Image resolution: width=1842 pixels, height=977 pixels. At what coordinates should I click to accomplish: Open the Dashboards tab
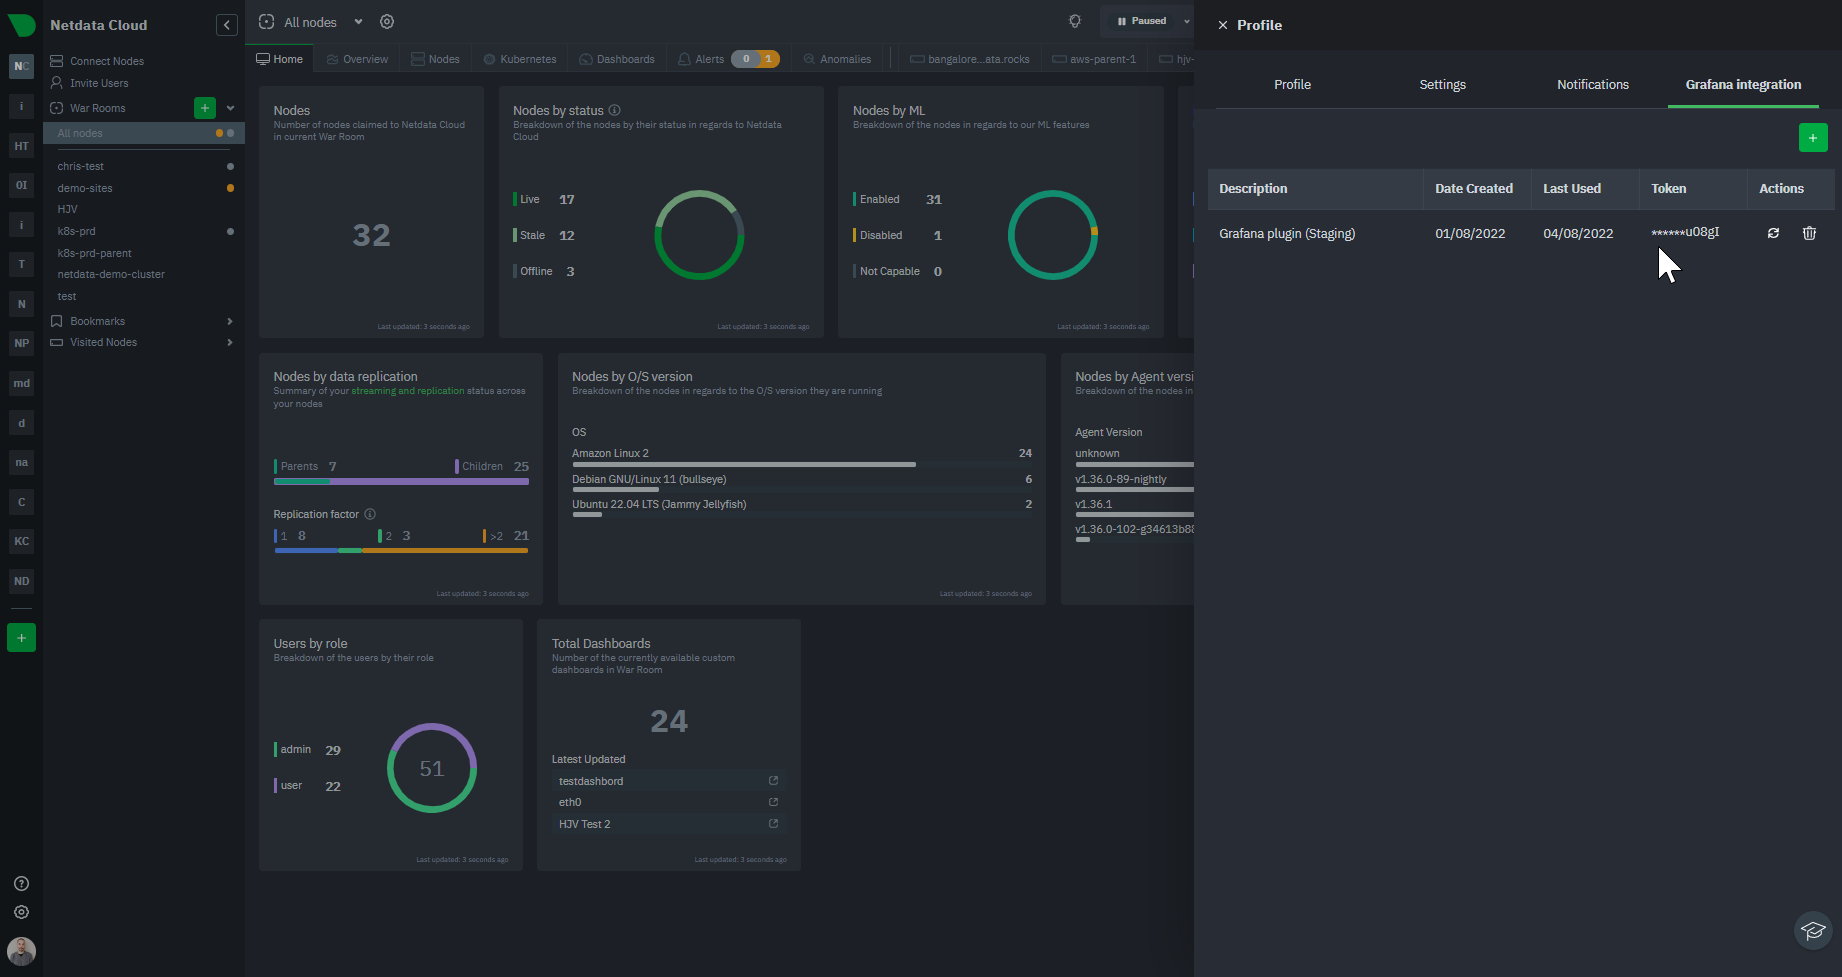click(x=617, y=59)
